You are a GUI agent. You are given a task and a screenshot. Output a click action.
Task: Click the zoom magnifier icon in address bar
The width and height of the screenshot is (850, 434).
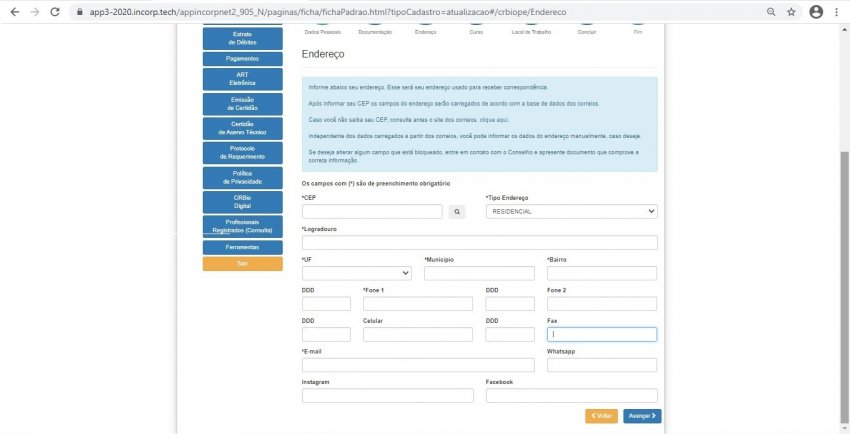[x=771, y=12]
